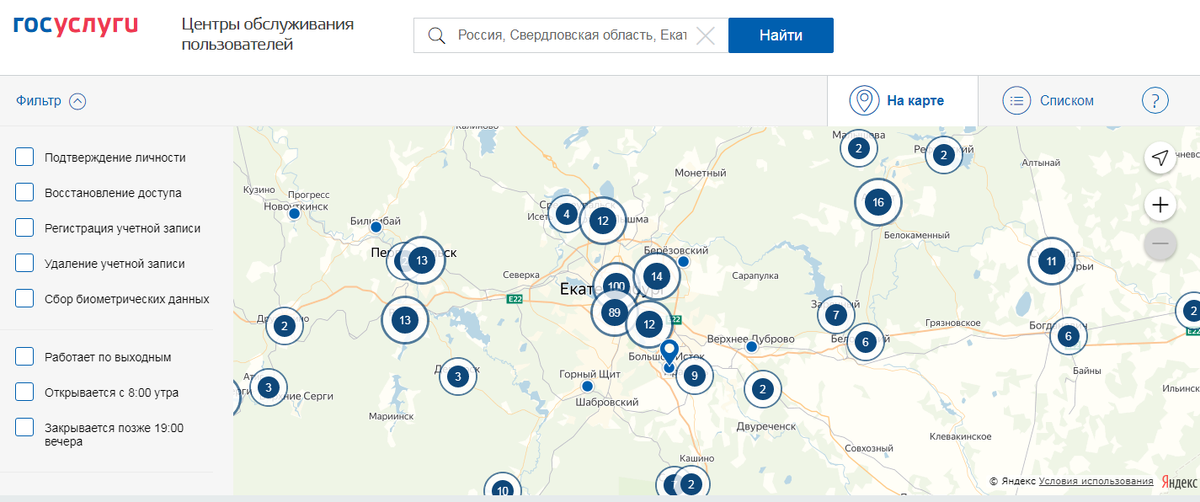This screenshot has height=502, width=1200.
Task: Open the cluster marker labeled 16
Action: [878, 203]
